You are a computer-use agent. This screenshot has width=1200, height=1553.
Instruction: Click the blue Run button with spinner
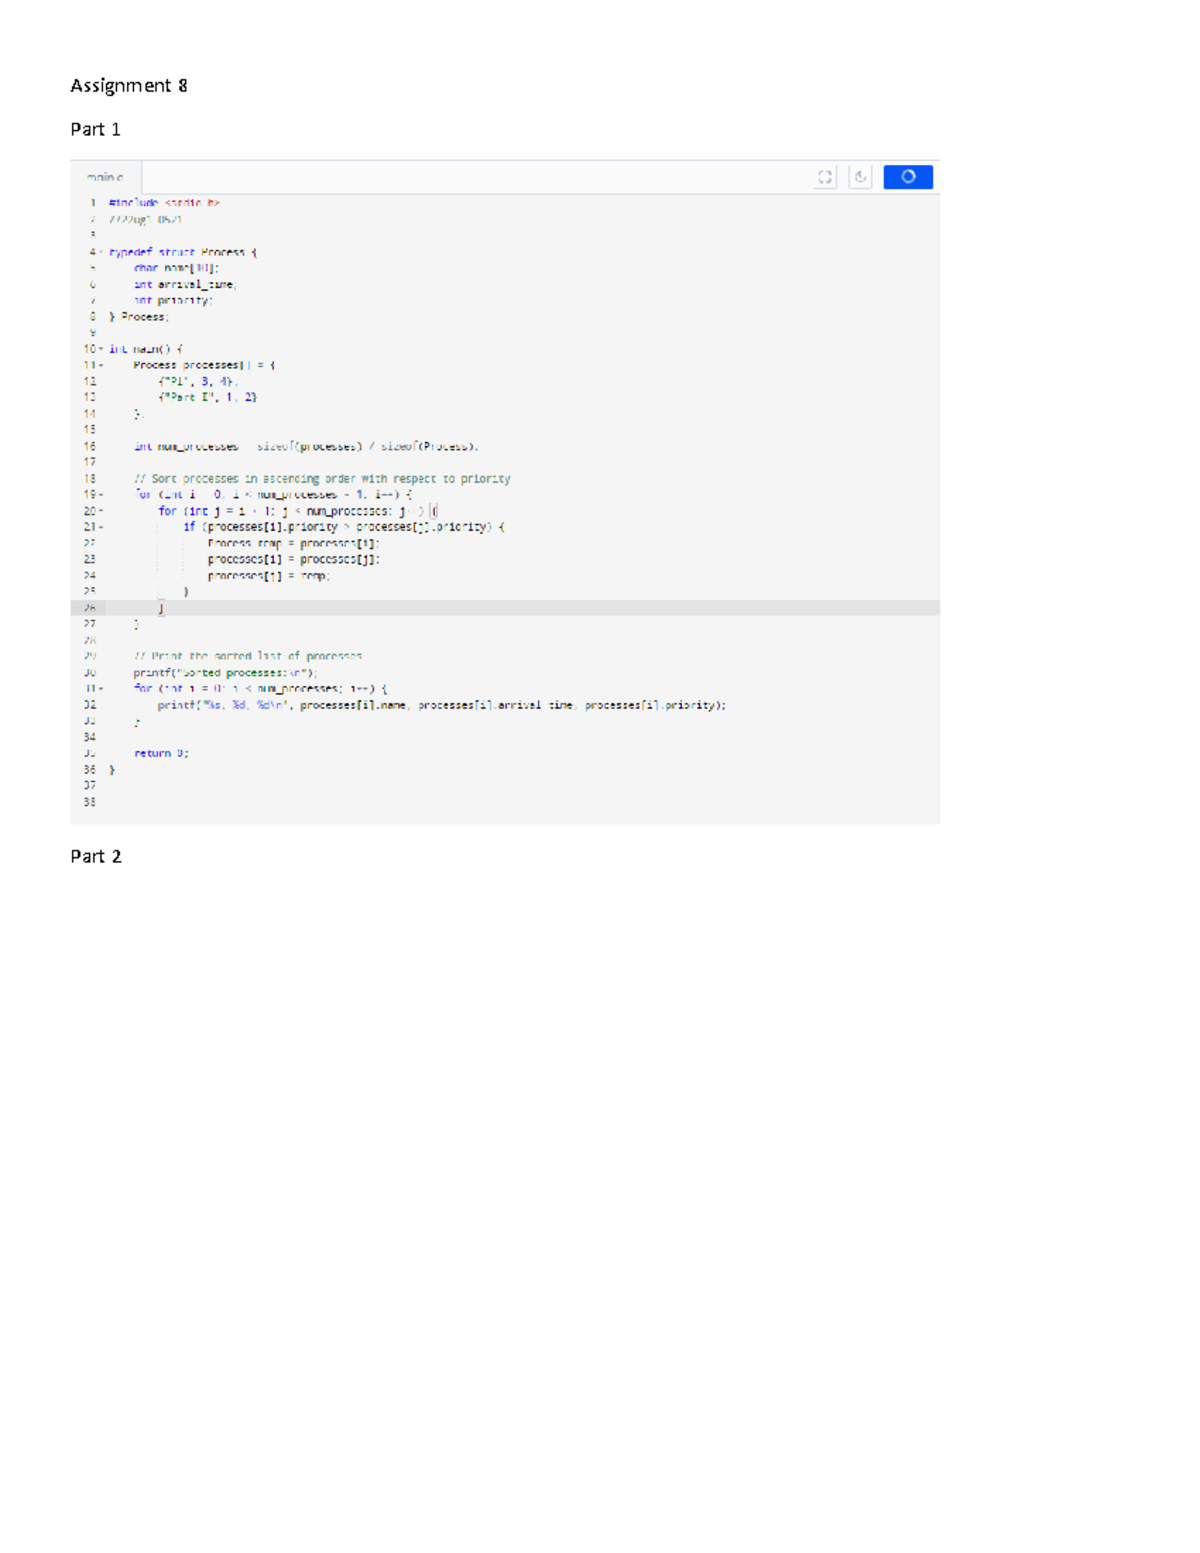coord(907,176)
